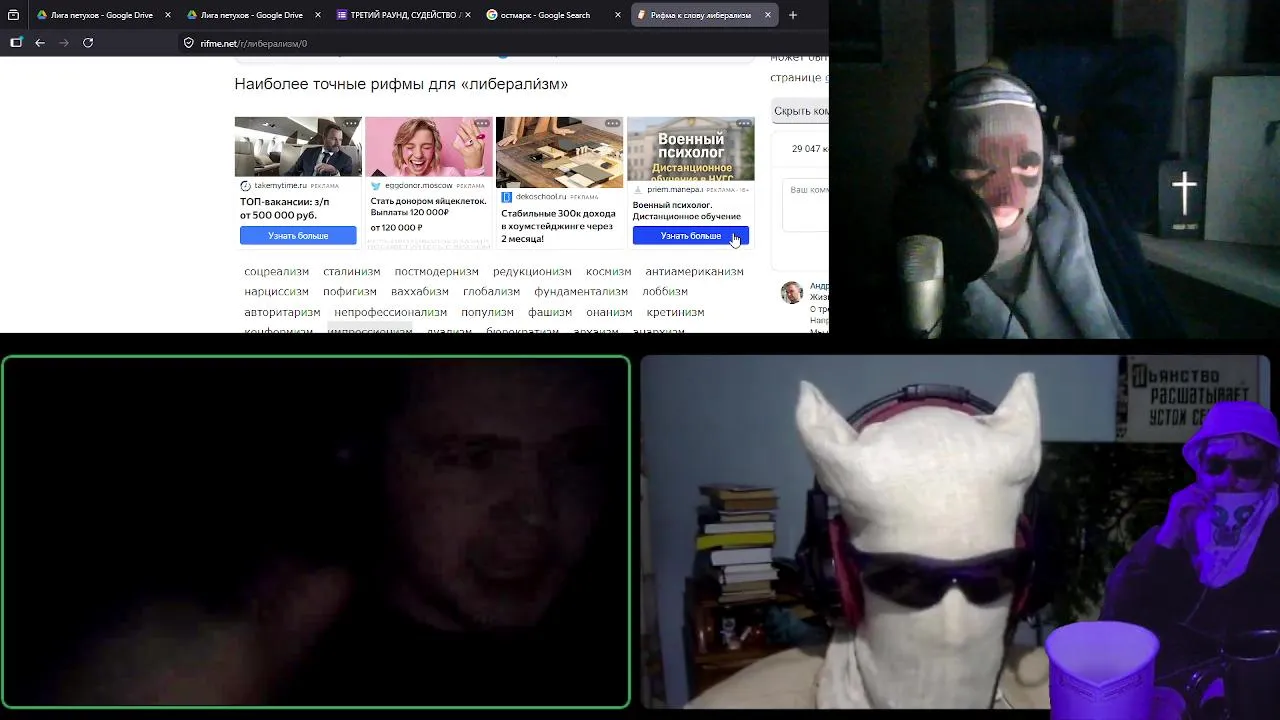Open ad options dots on Военный психолог ad
The image size is (1280, 720).
pyautogui.click(x=744, y=124)
